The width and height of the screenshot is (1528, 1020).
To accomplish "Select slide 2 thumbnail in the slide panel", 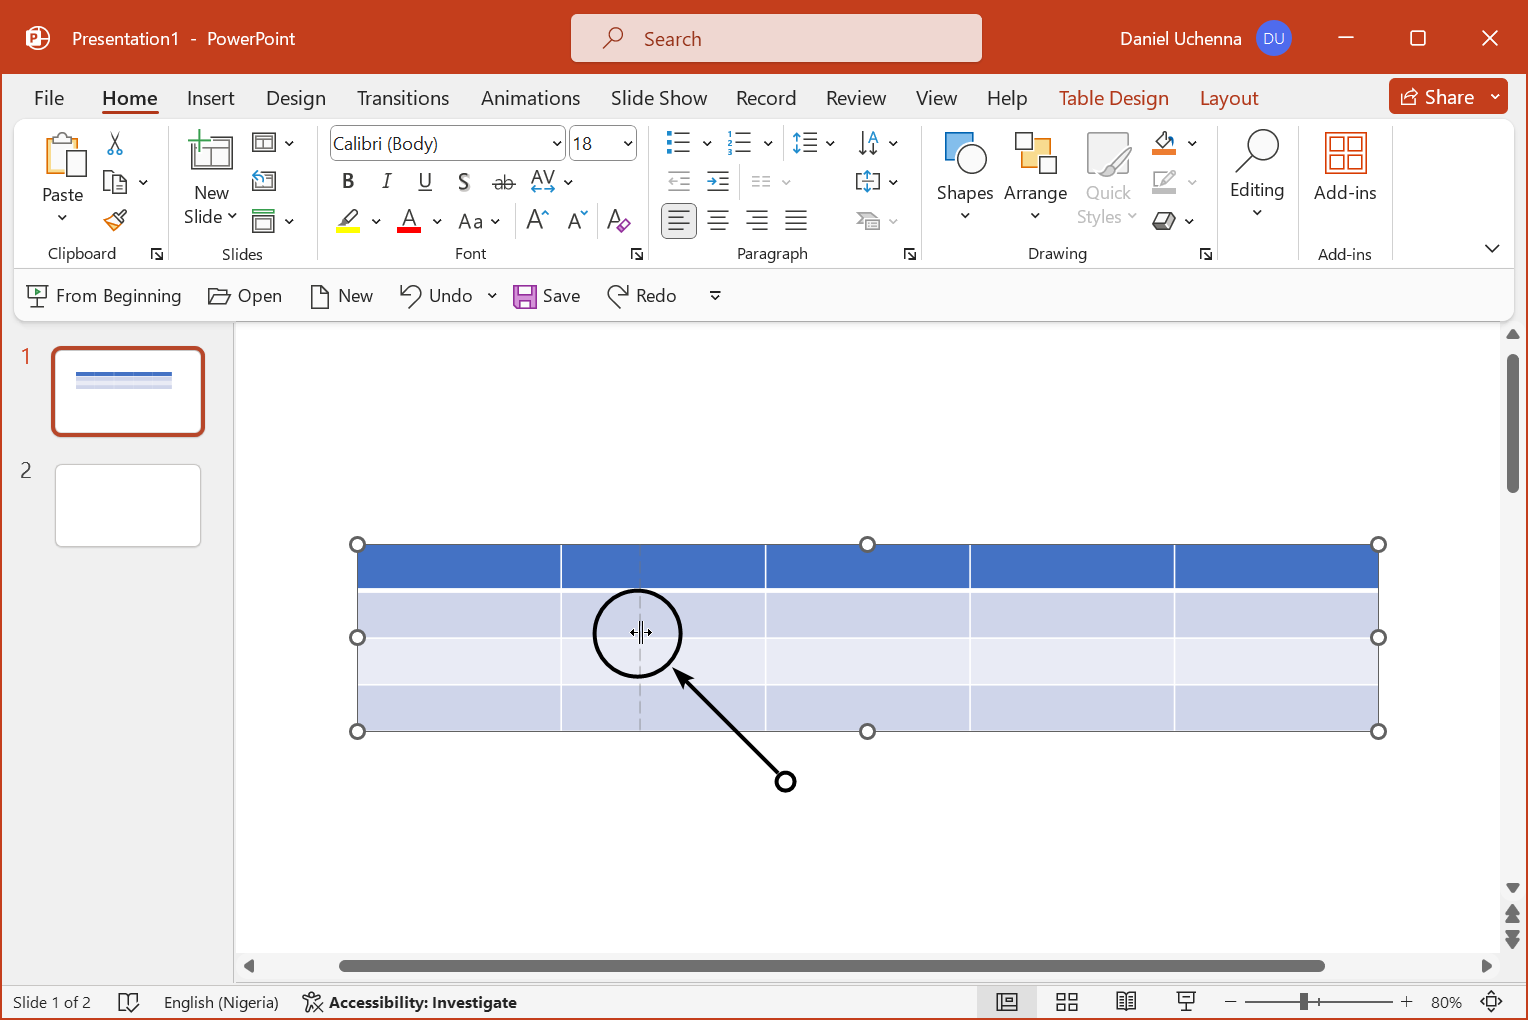I will pos(127,505).
